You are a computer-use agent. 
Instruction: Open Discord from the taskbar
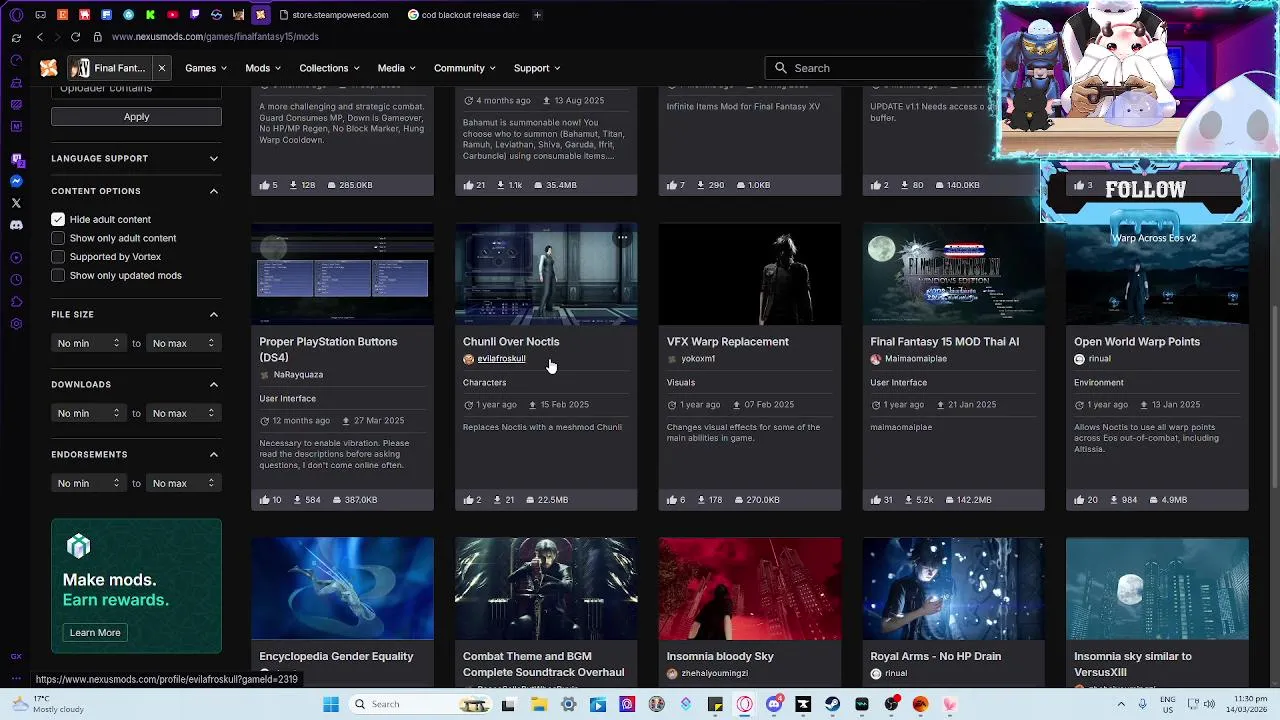point(773,704)
